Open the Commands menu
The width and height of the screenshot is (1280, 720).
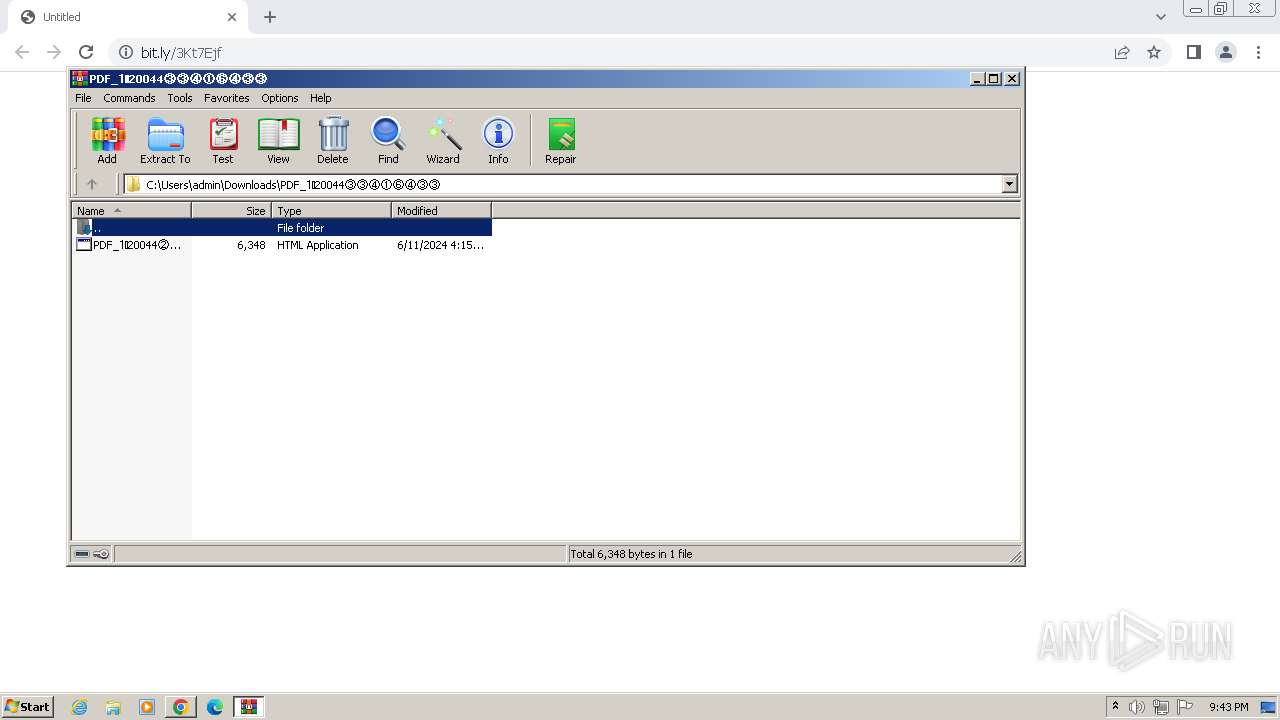pos(129,98)
